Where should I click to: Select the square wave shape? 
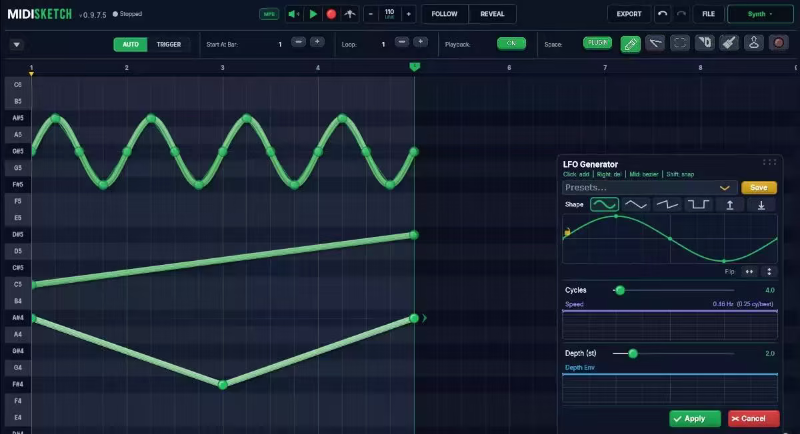point(698,205)
